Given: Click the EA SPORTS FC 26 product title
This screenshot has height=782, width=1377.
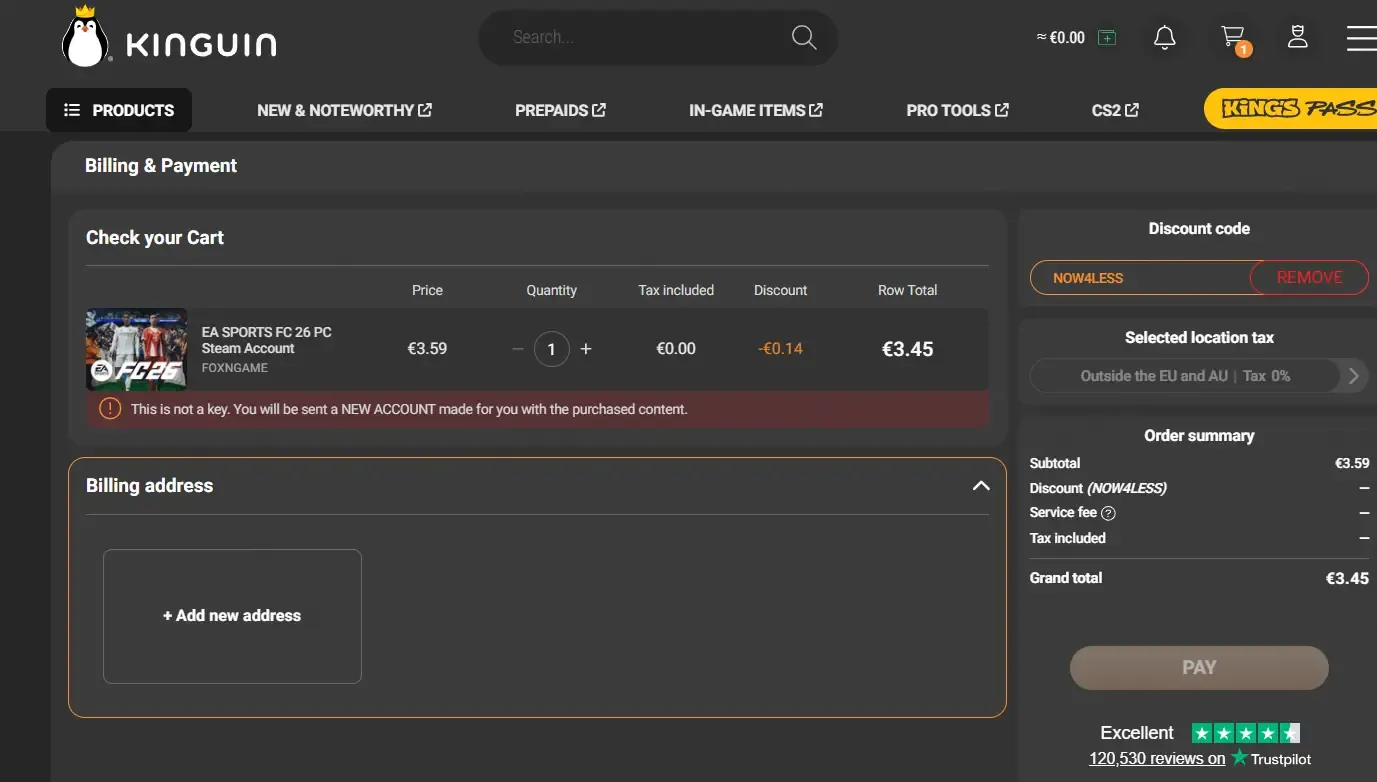Looking at the screenshot, I should 267,340.
